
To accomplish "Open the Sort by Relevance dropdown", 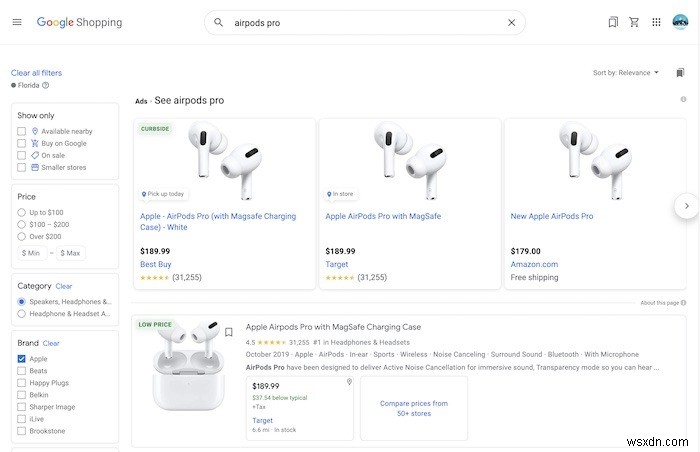I will [627, 73].
